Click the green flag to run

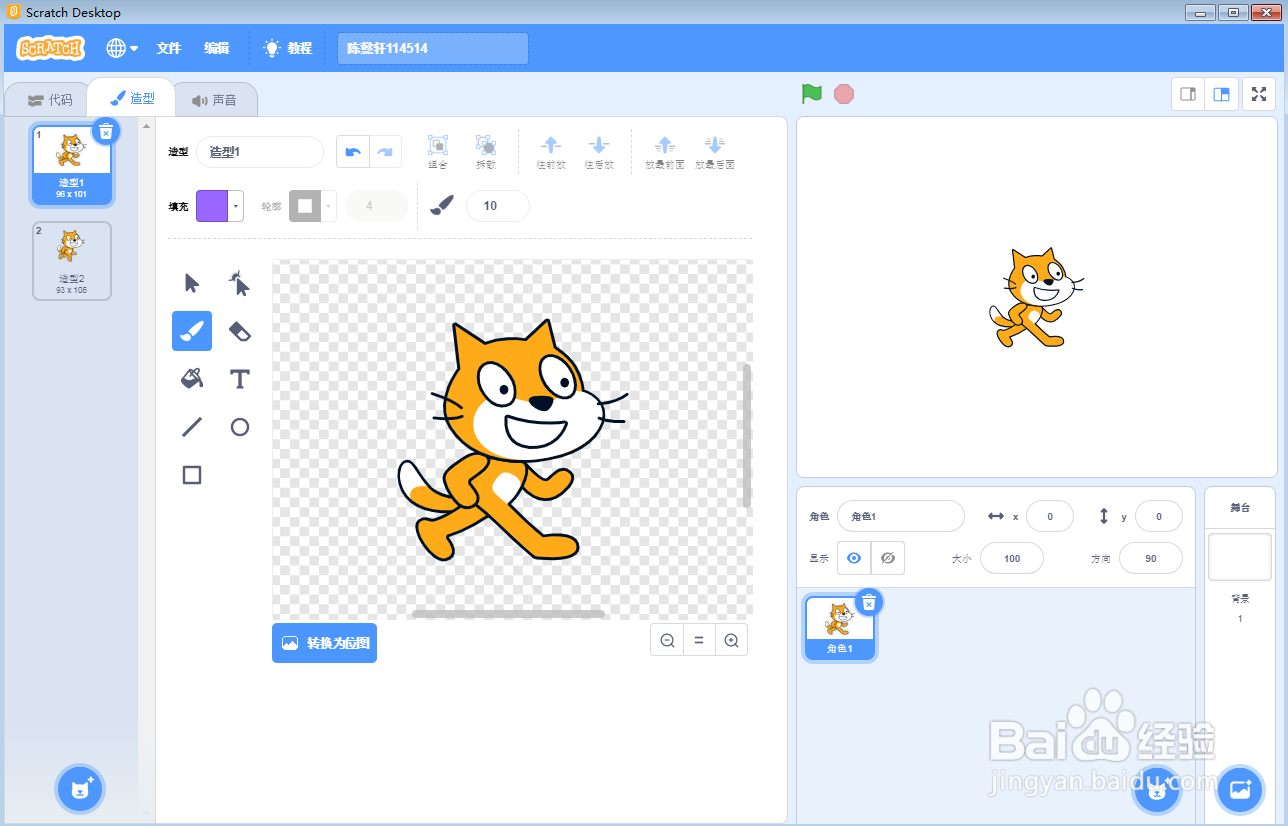(x=812, y=94)
